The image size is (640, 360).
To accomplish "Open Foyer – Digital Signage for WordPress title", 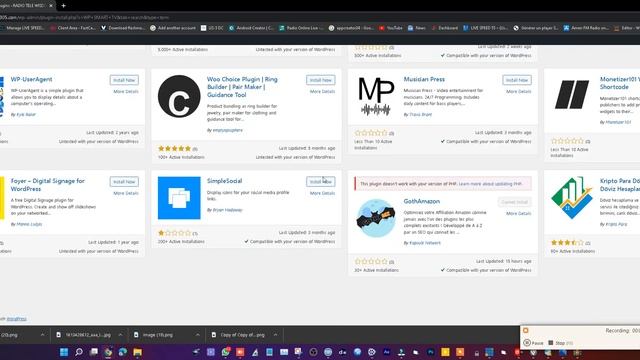I will [x=47, y=185].
